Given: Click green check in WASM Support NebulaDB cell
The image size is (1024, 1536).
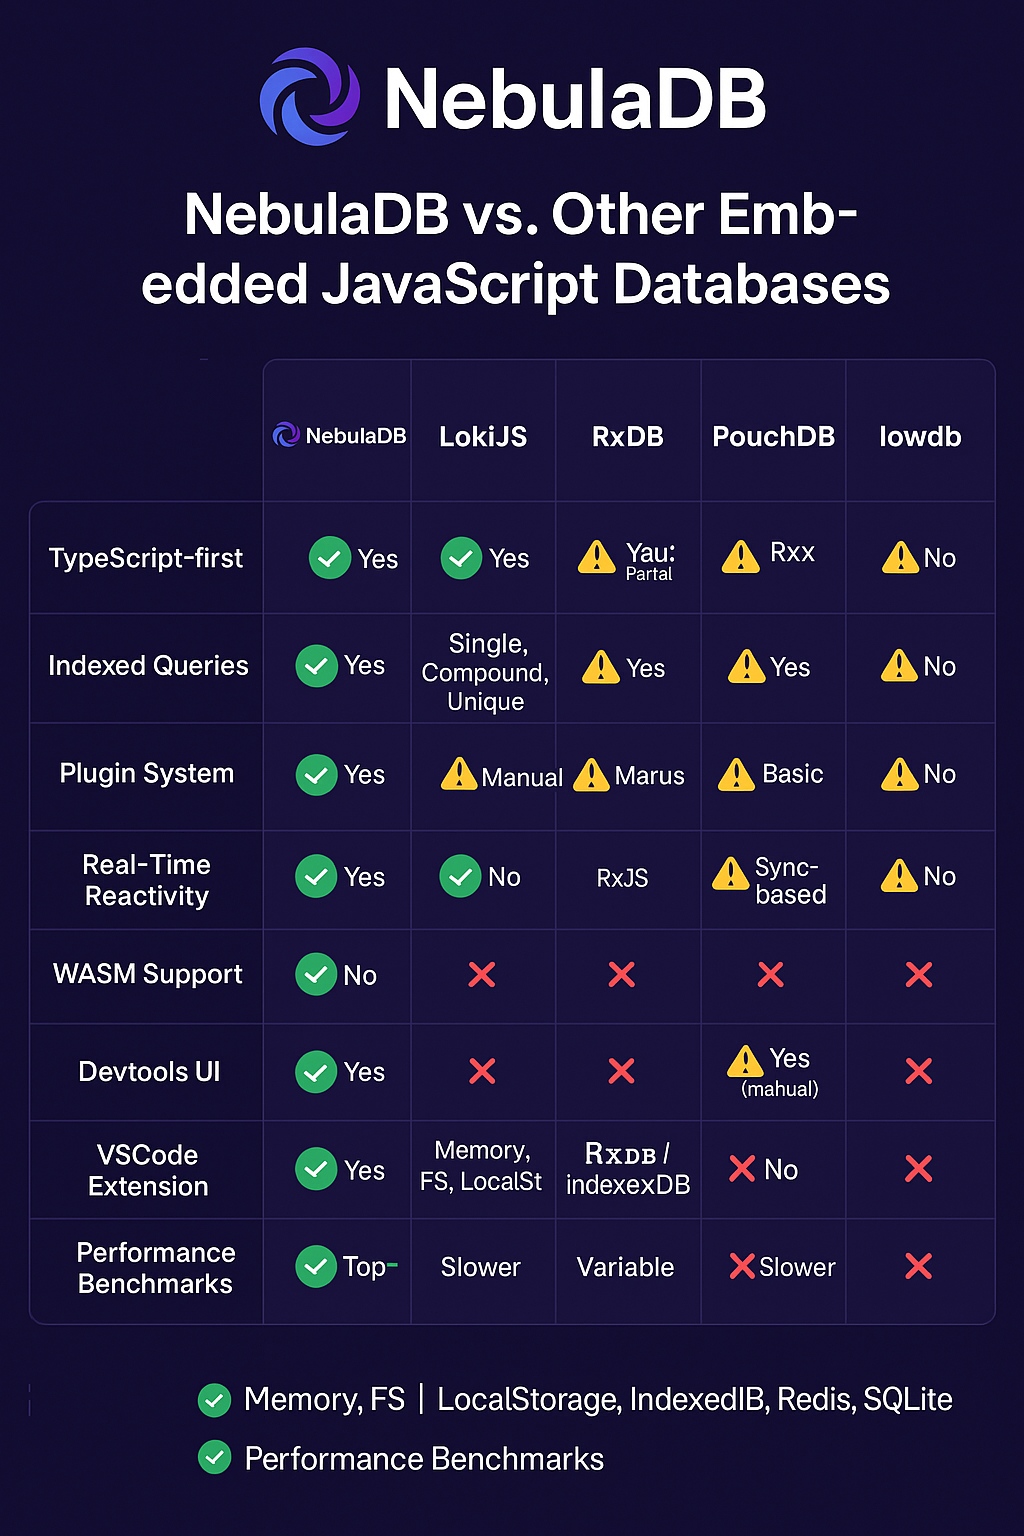Looking at the screenshot, I should point(316,974).
